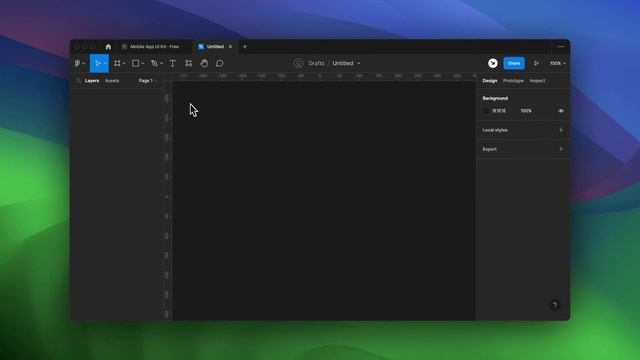
Task: Expand the Shape tools dropdown arrow
Action: click(142, 64)
